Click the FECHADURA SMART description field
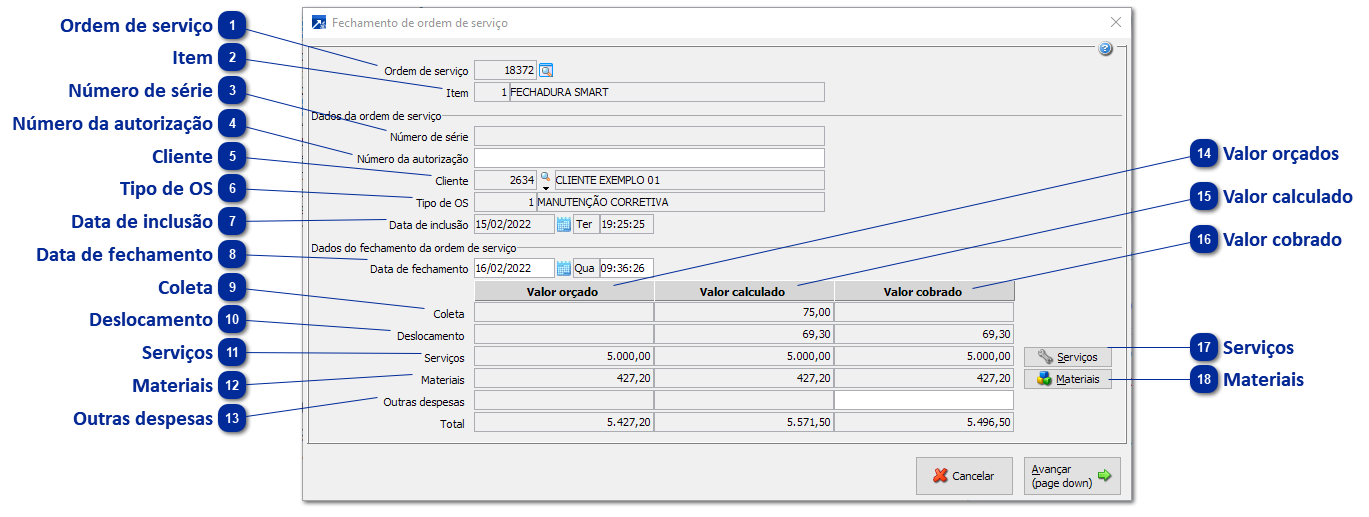Screen dimensions: 1369x517 [667, 92]
